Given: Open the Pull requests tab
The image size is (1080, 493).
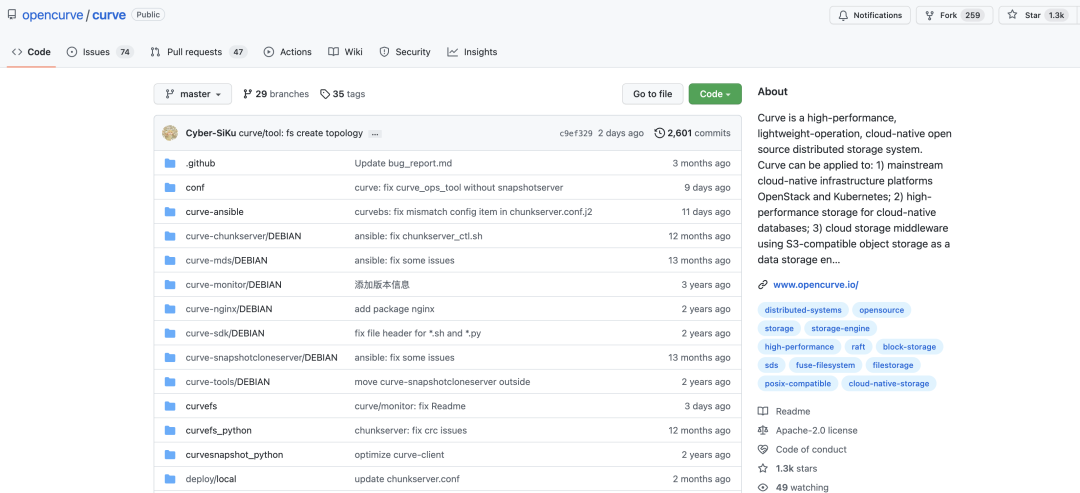Looking at the screenshot, I should [x=198, y=52].
